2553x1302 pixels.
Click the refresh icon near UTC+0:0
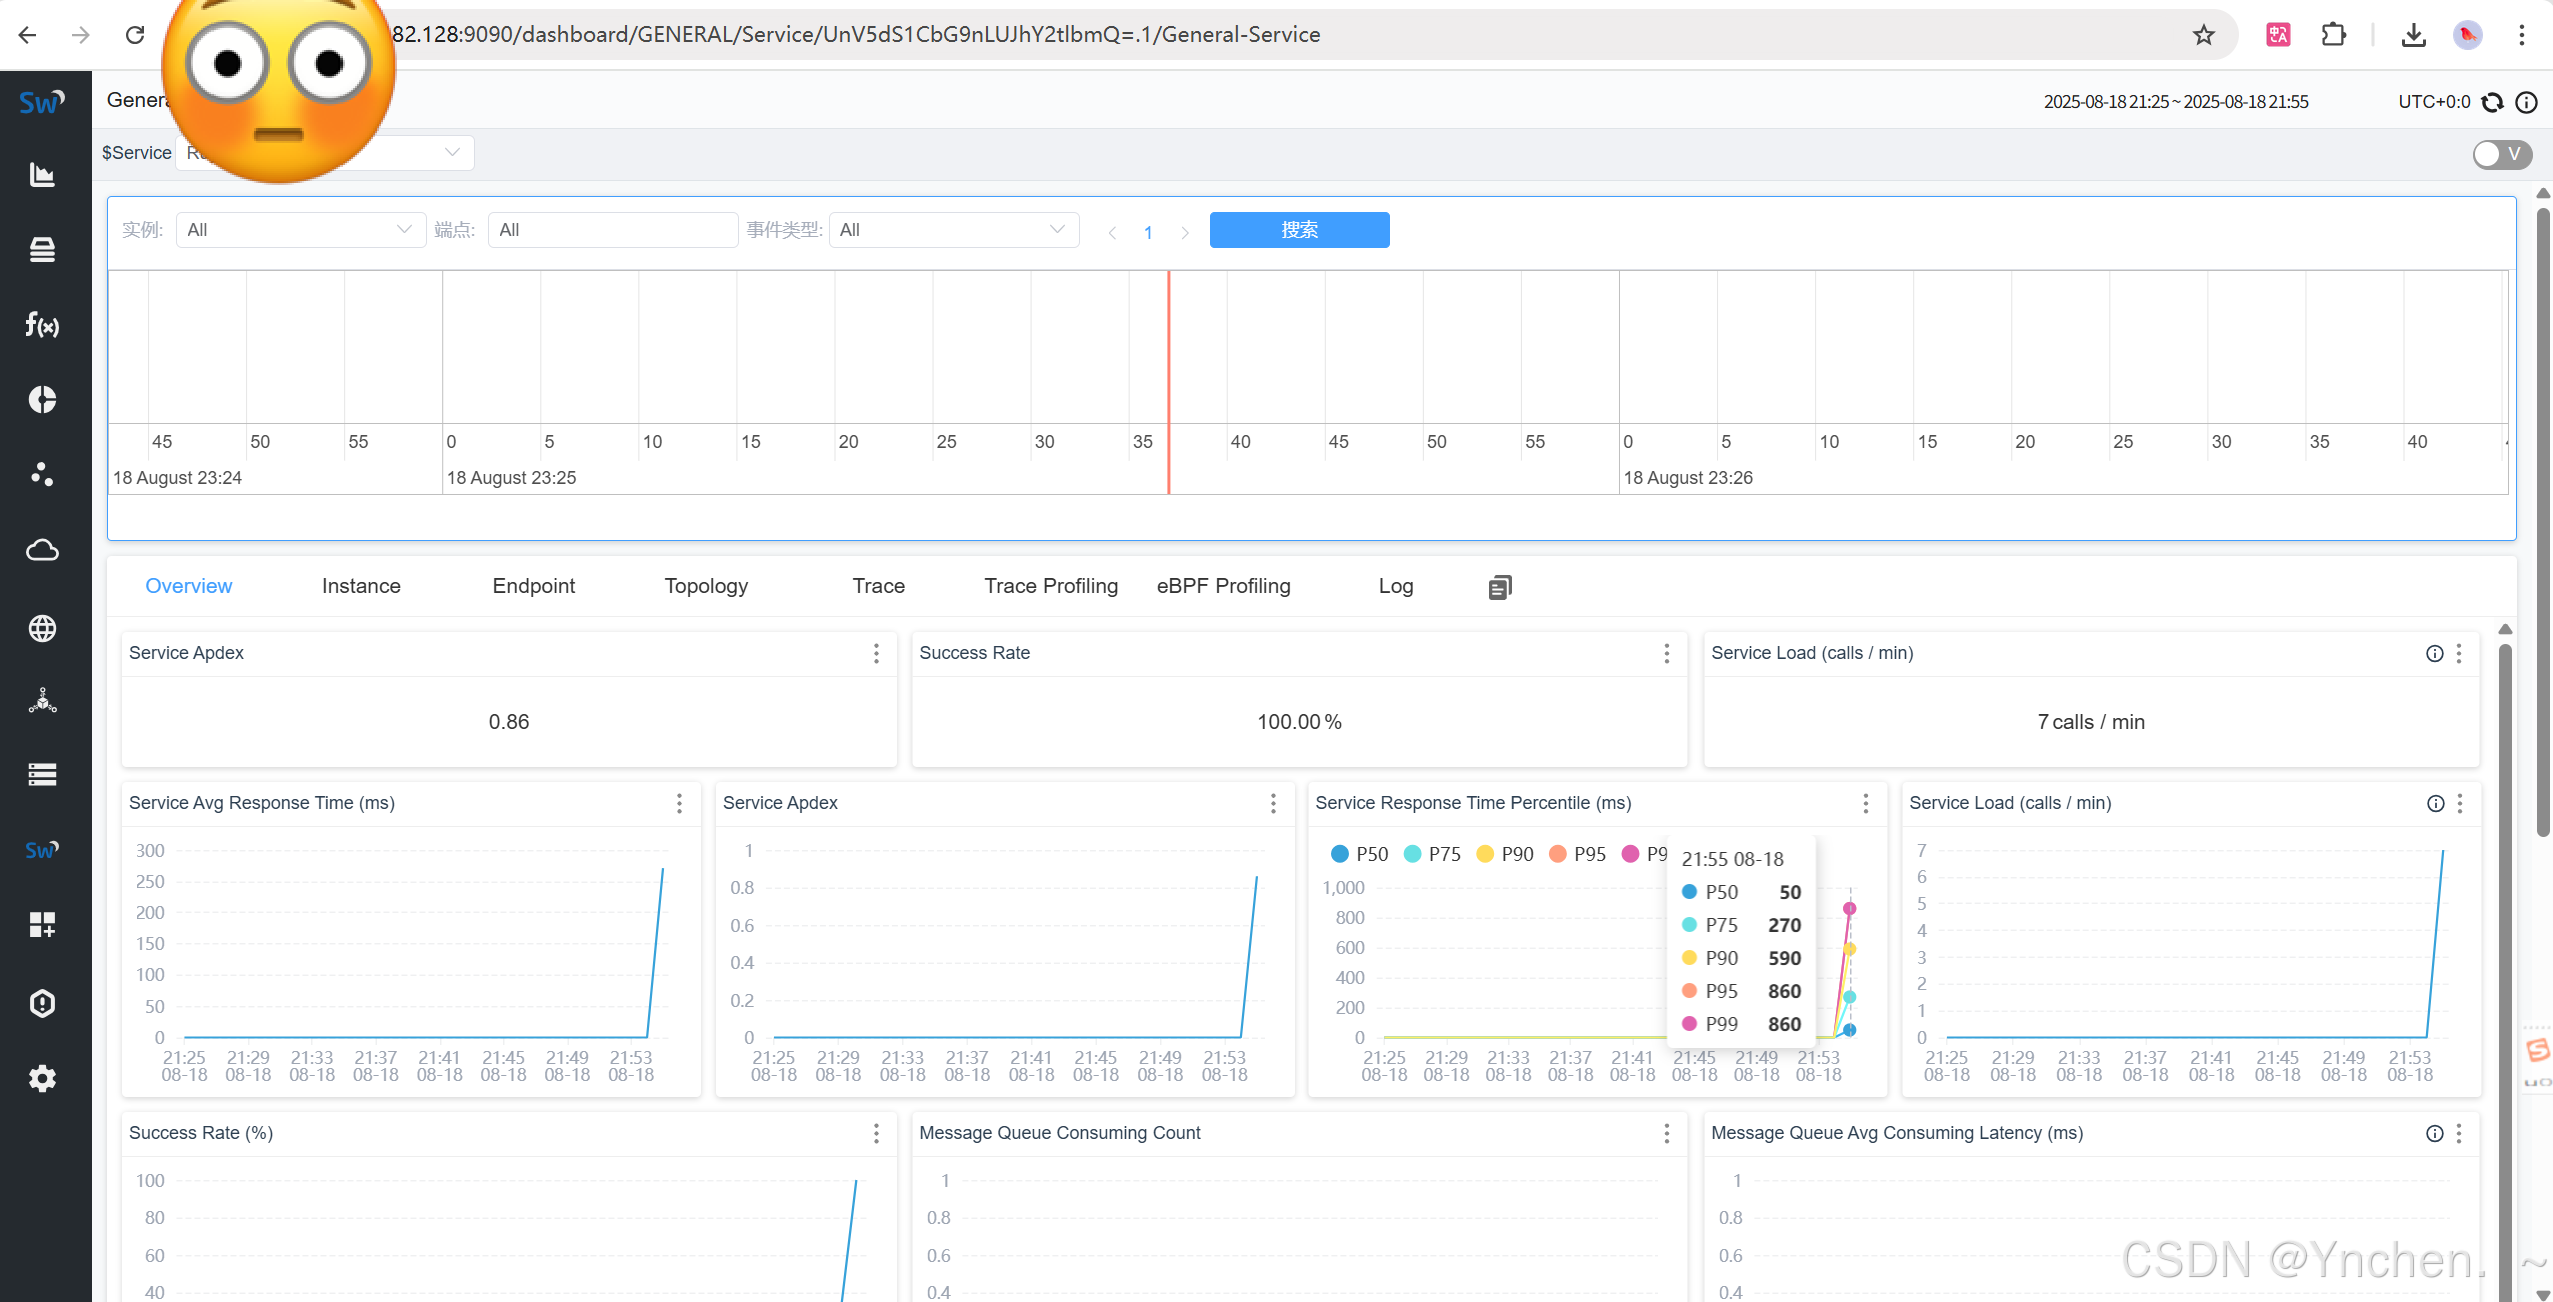2492,101
